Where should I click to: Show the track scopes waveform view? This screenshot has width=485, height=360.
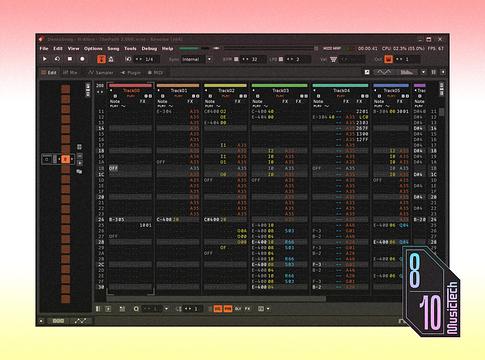tap(384, 72)
